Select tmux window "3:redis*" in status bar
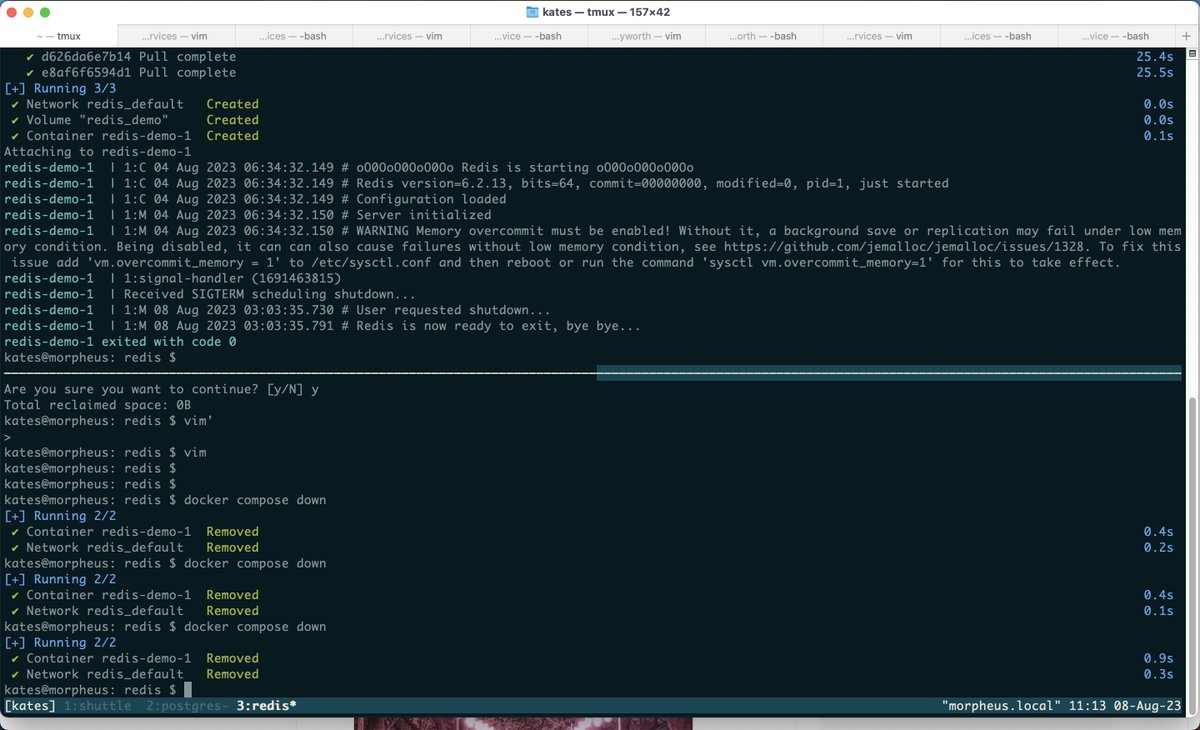Viewport: 1200px width, 730px height. pos(266,706)
